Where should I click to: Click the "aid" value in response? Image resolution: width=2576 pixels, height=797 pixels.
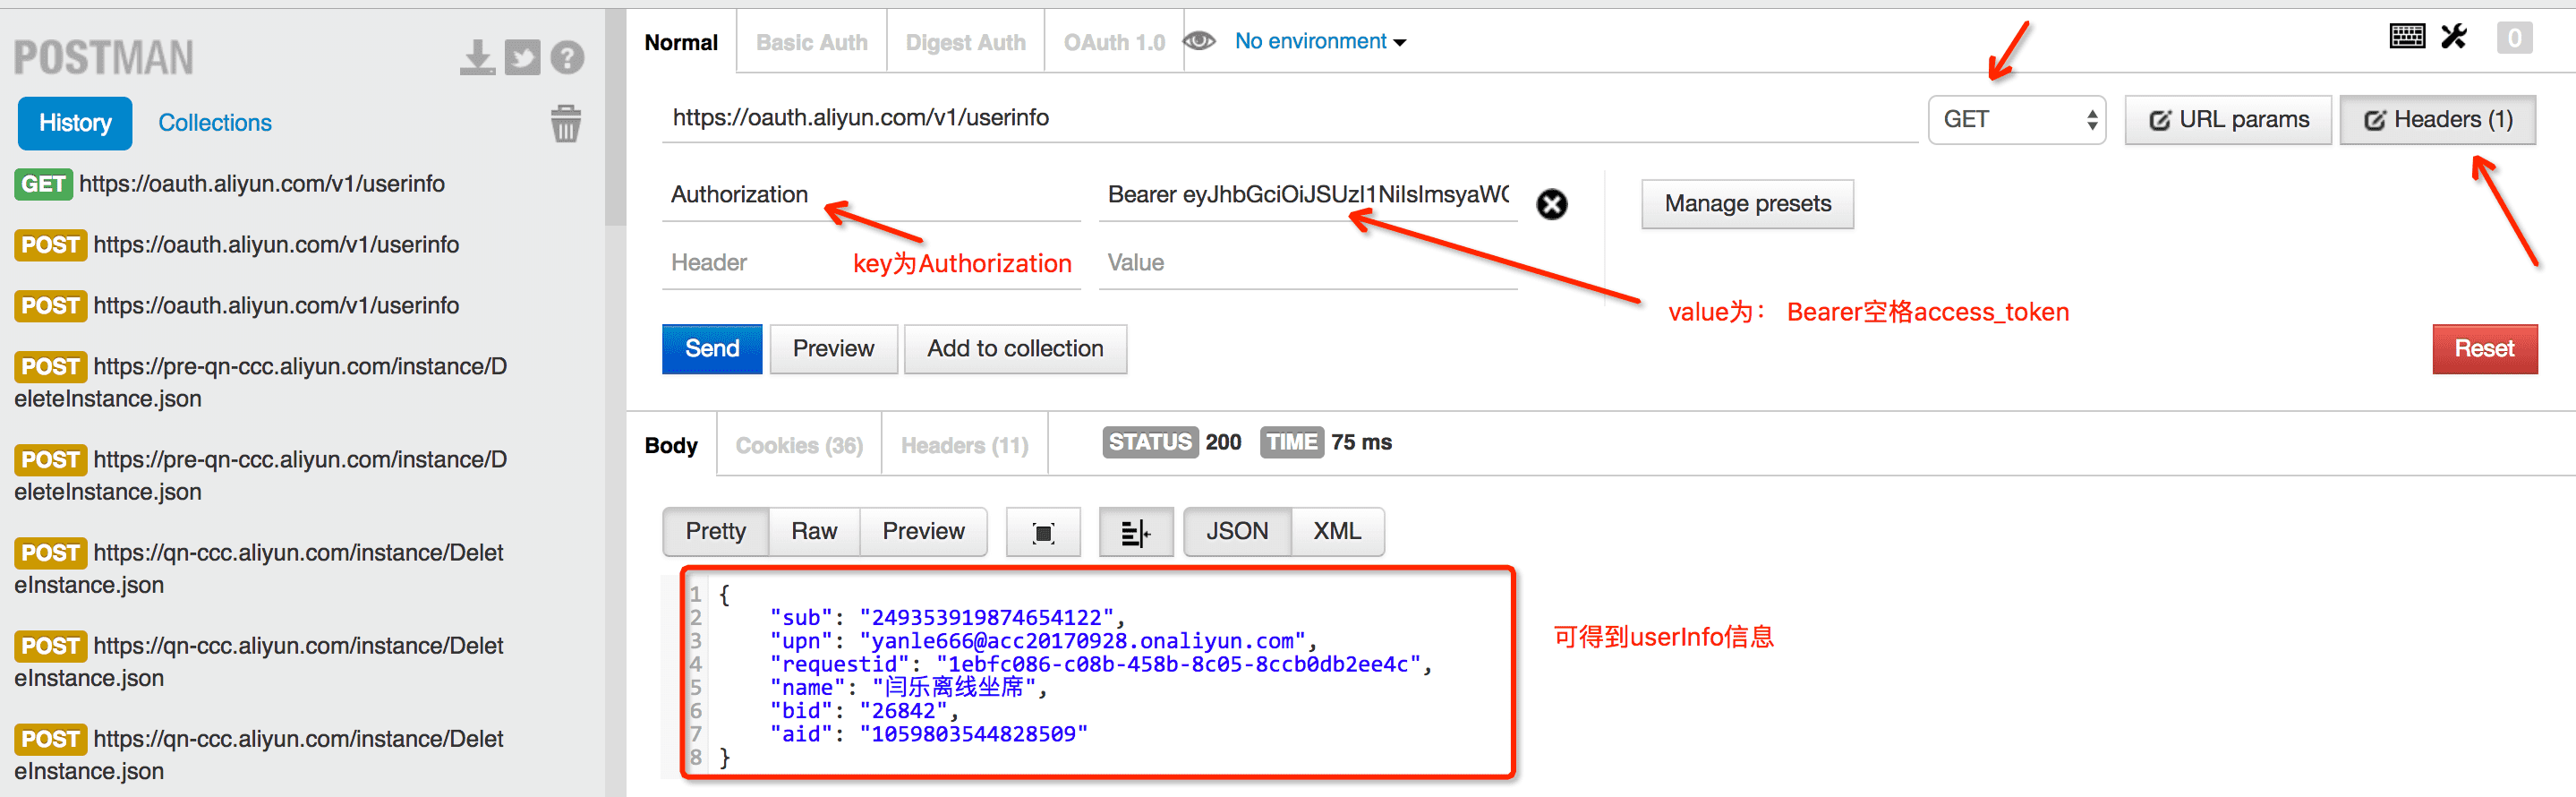point(973,734)
